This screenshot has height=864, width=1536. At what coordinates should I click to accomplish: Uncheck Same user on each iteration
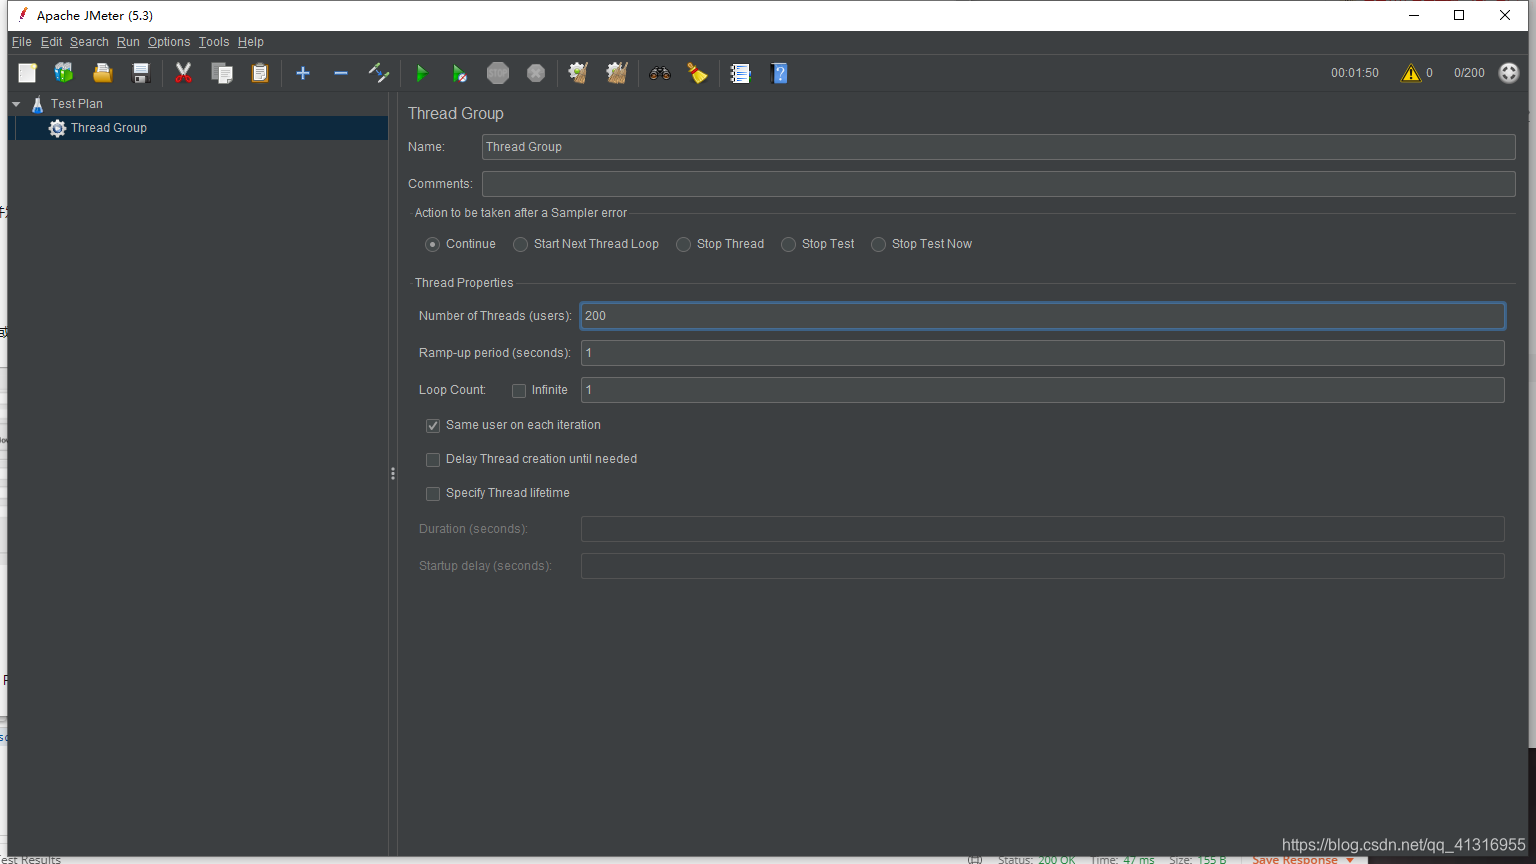[x=433, y=426]
